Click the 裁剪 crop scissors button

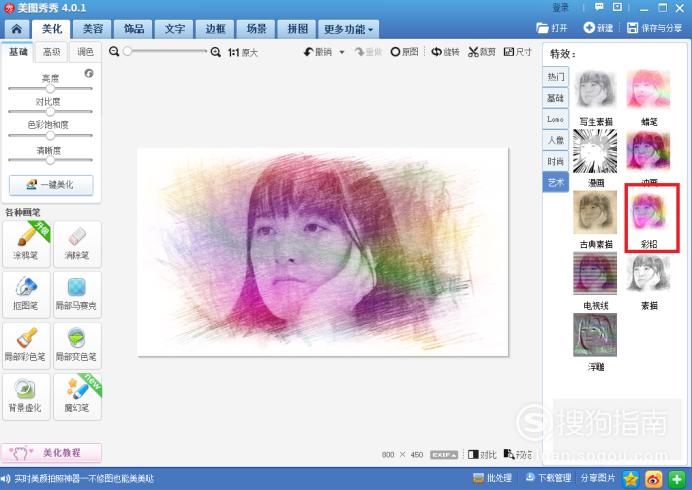coord(482,52)
